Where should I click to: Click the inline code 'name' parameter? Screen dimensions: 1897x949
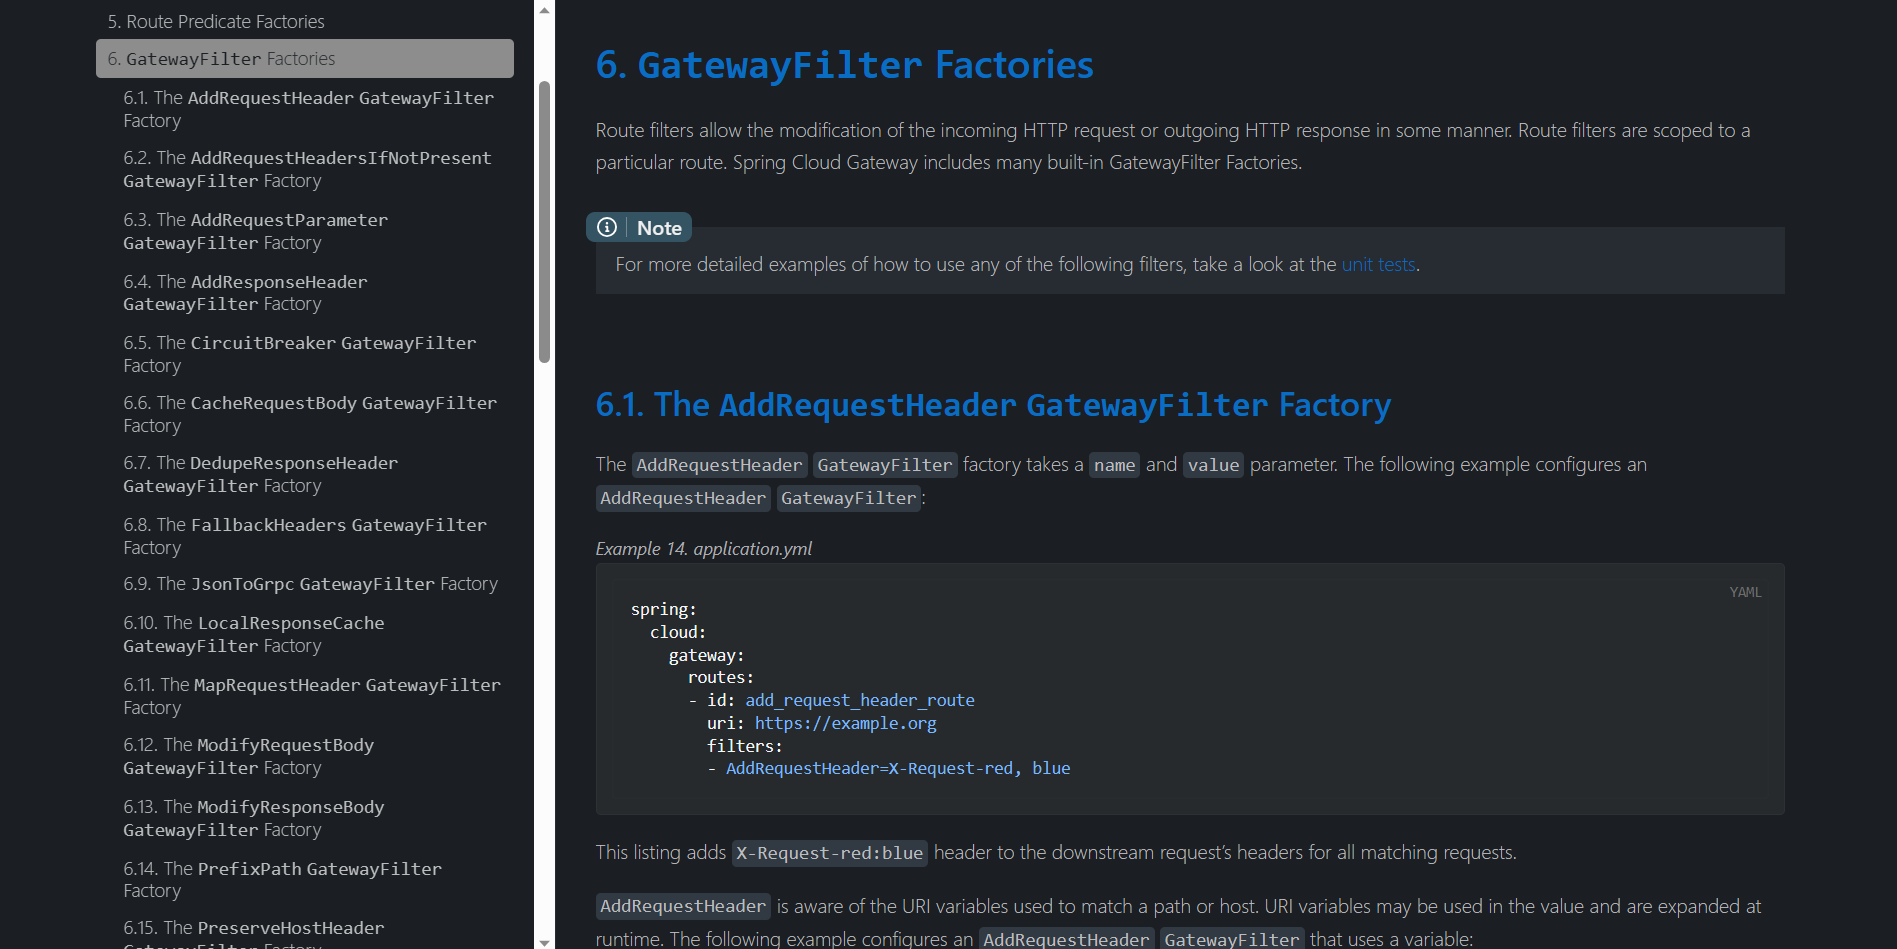1114,465
